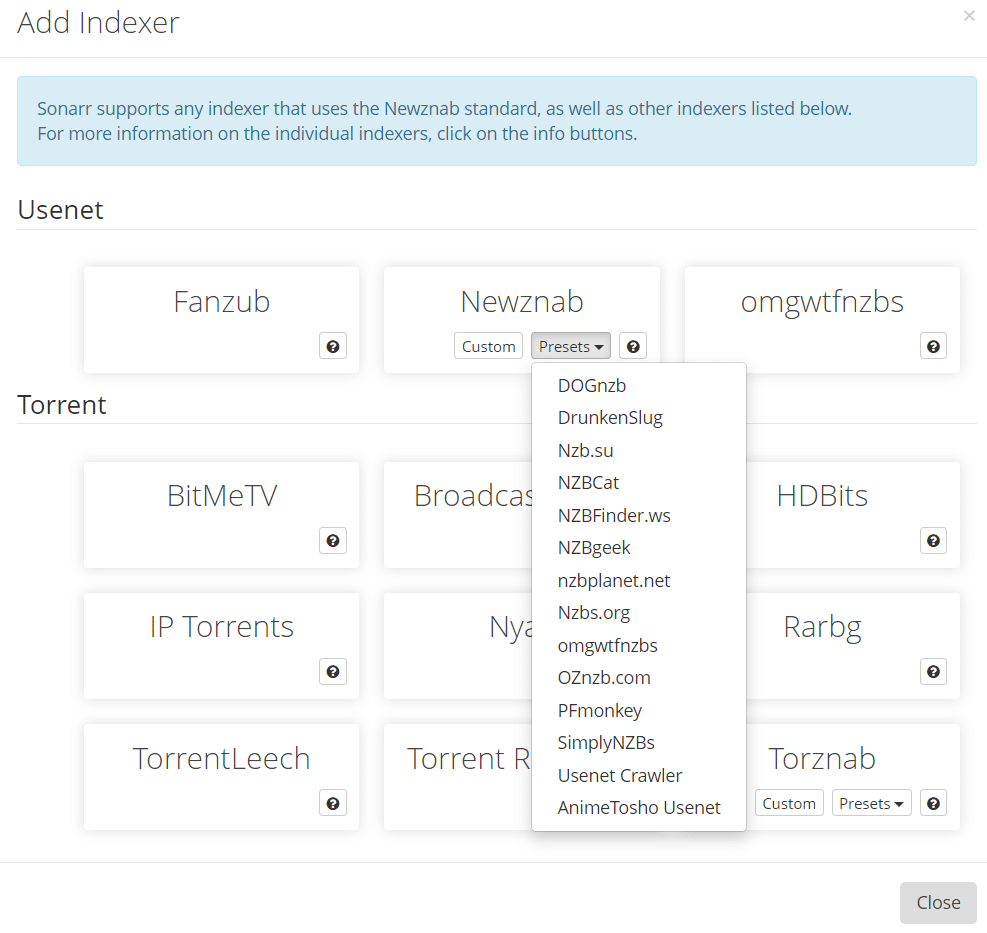The image size is (987, 933).
Task: Choose DOGnzb preset
Action: [639, 385]
